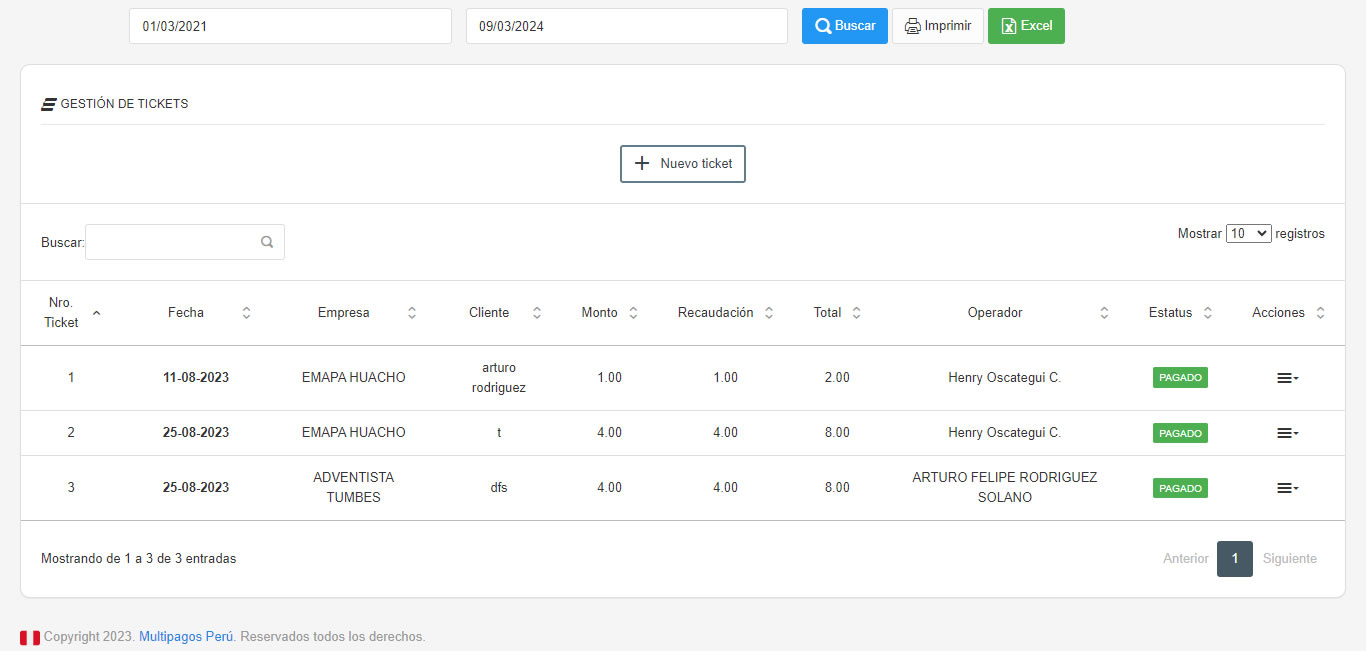The width and height of the screenshot is (1366, 651).
Task: Sort table by Cliente column
Action: 536,313
